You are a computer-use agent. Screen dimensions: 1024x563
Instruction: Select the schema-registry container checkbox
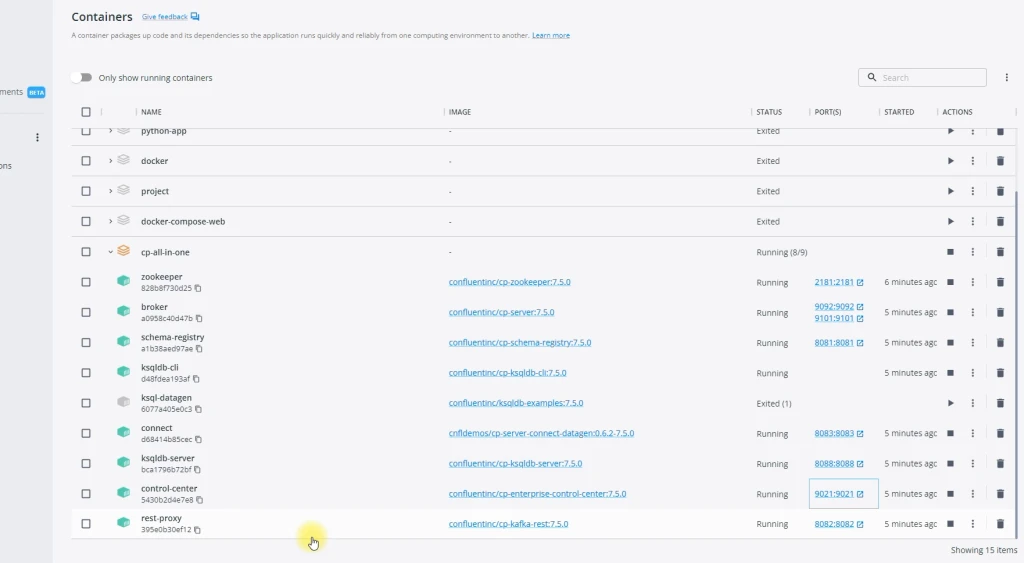tap(86, 343)
